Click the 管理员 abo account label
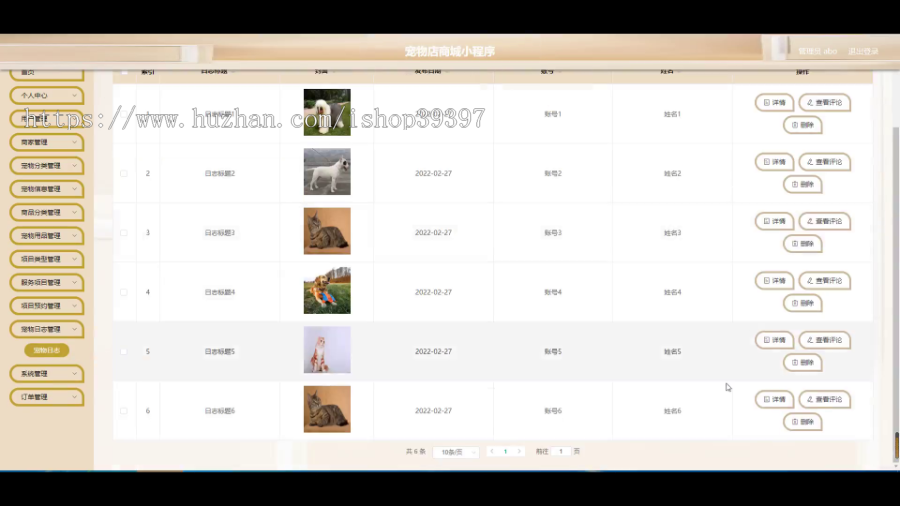This screenshot has height=506, width=900. tap(817, 52)
